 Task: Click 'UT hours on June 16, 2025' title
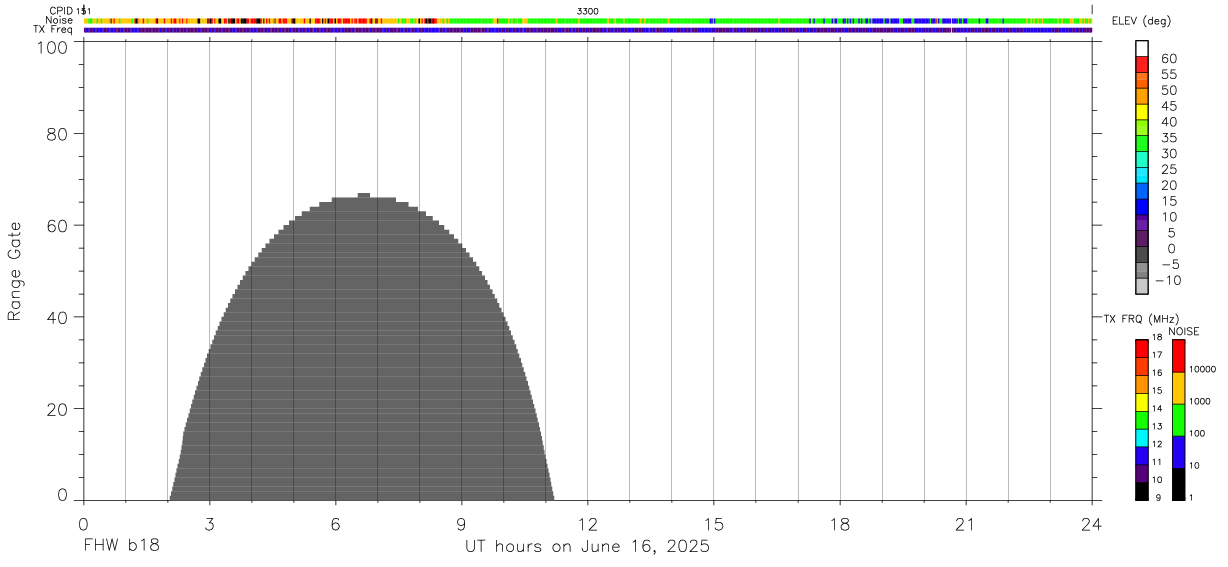587,547
